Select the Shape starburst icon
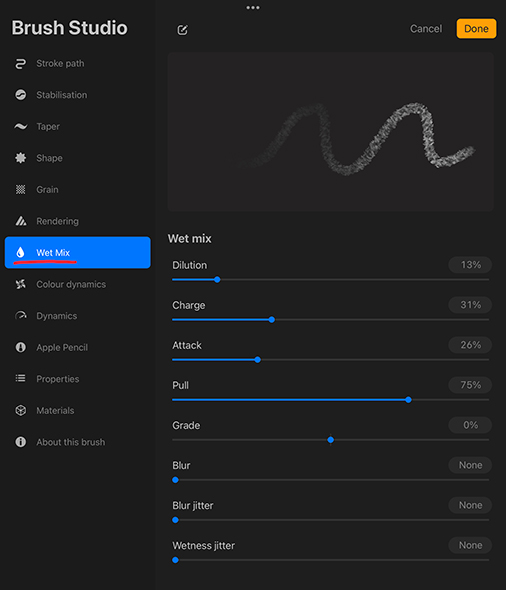Viewport: 506px width, 590px height. (21, 158)
